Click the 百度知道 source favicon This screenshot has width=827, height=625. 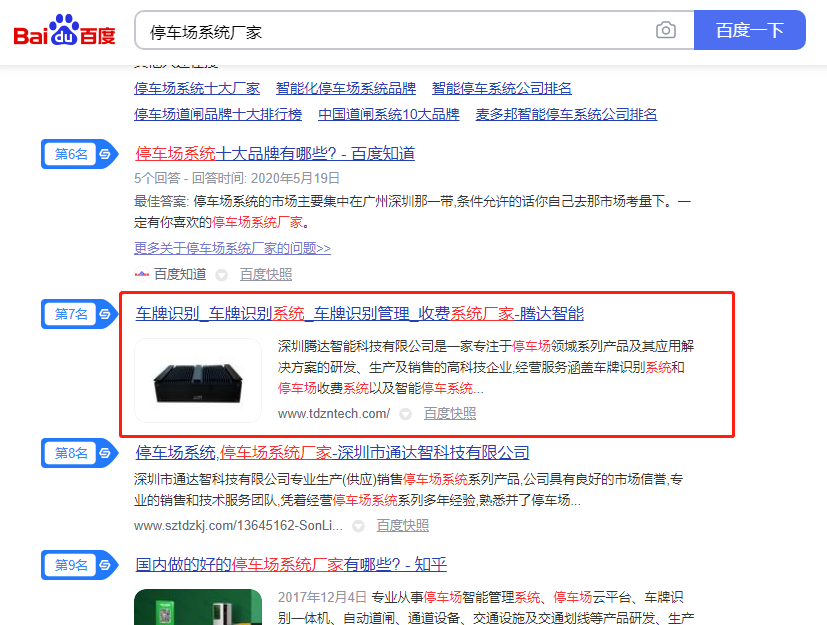coord(141,274)
